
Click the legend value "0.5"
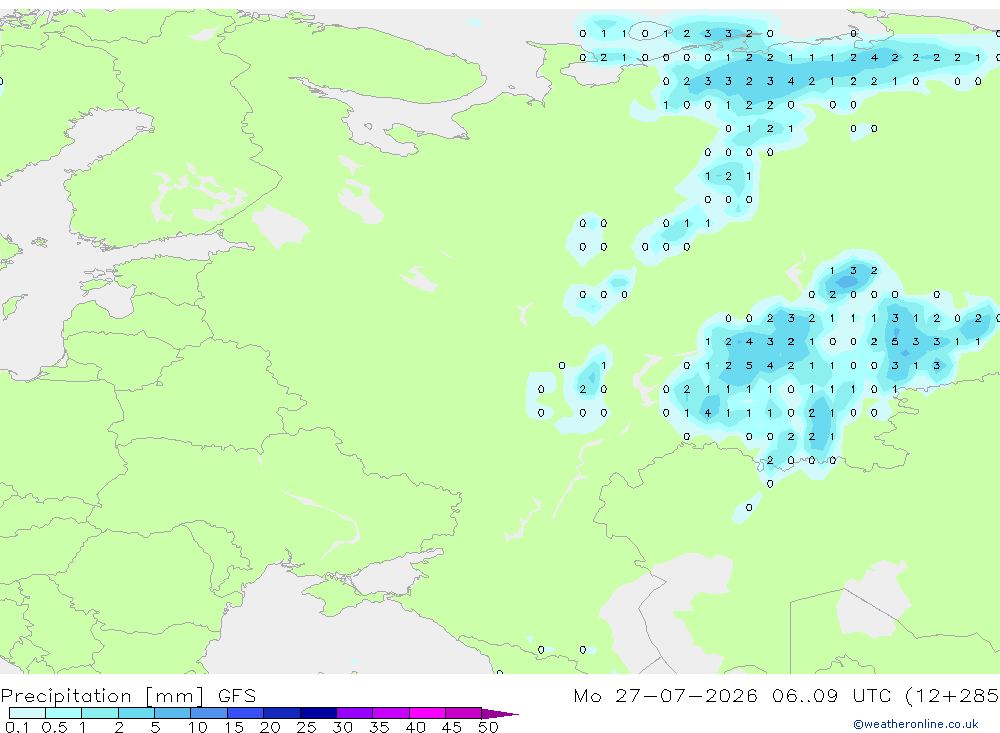(54, 727)
